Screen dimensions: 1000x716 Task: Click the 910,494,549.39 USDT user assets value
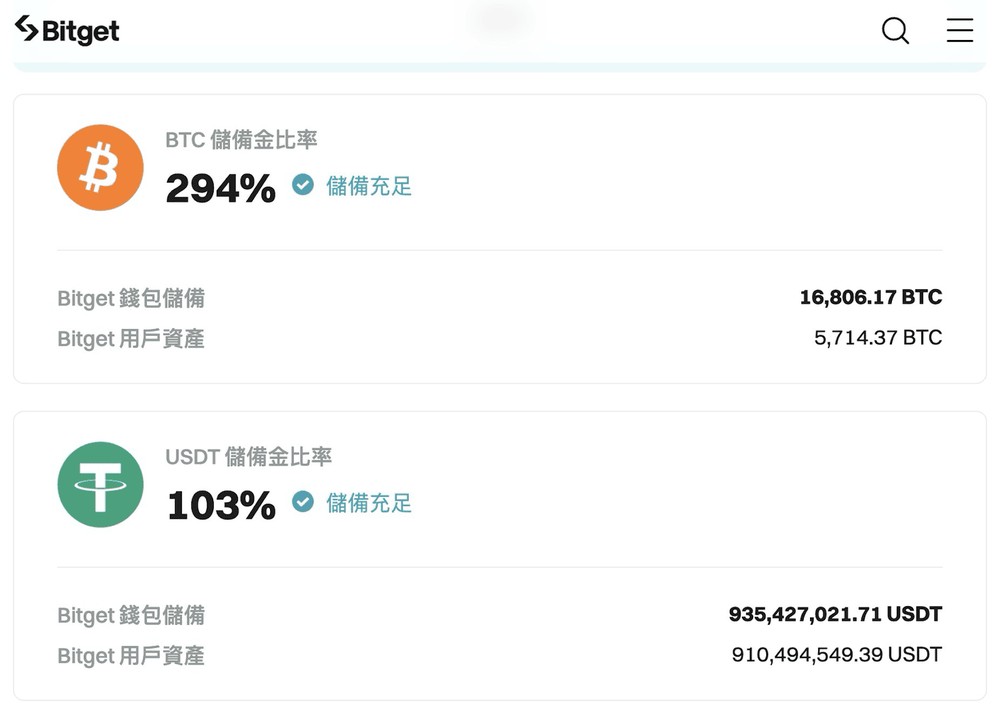pyautogui.click(x=837, y=654)
